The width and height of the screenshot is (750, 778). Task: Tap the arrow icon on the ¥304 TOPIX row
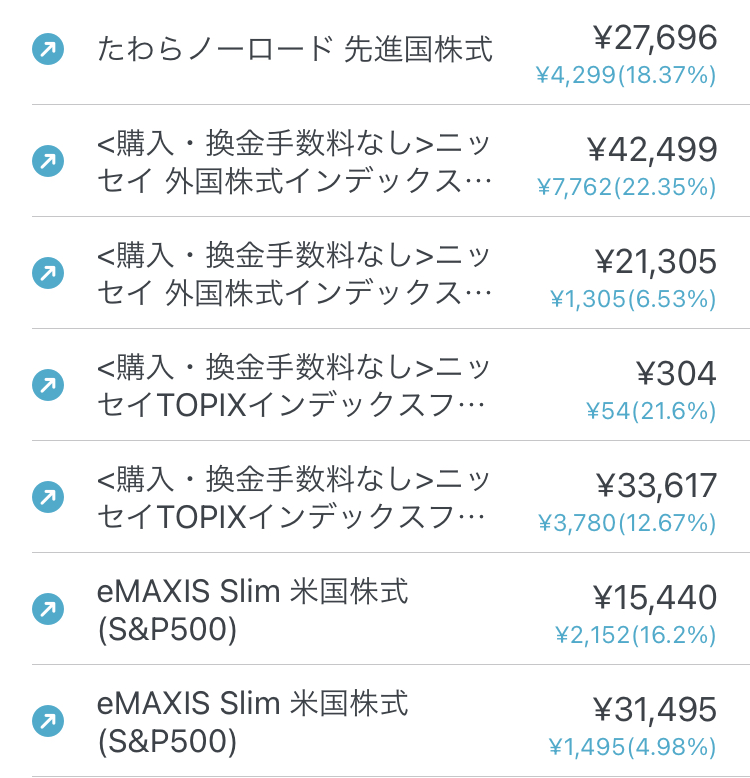pyautogui.click(x=48, y=385)
